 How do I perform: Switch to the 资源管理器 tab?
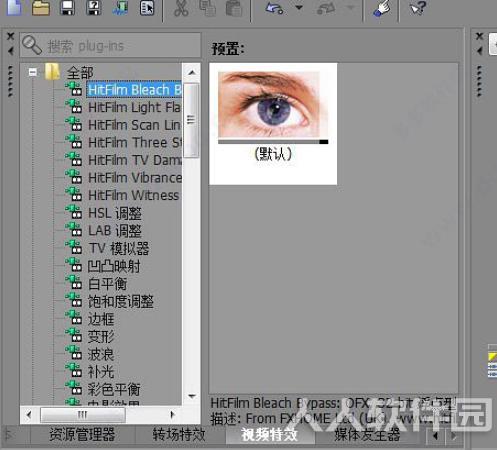point(82,434)
